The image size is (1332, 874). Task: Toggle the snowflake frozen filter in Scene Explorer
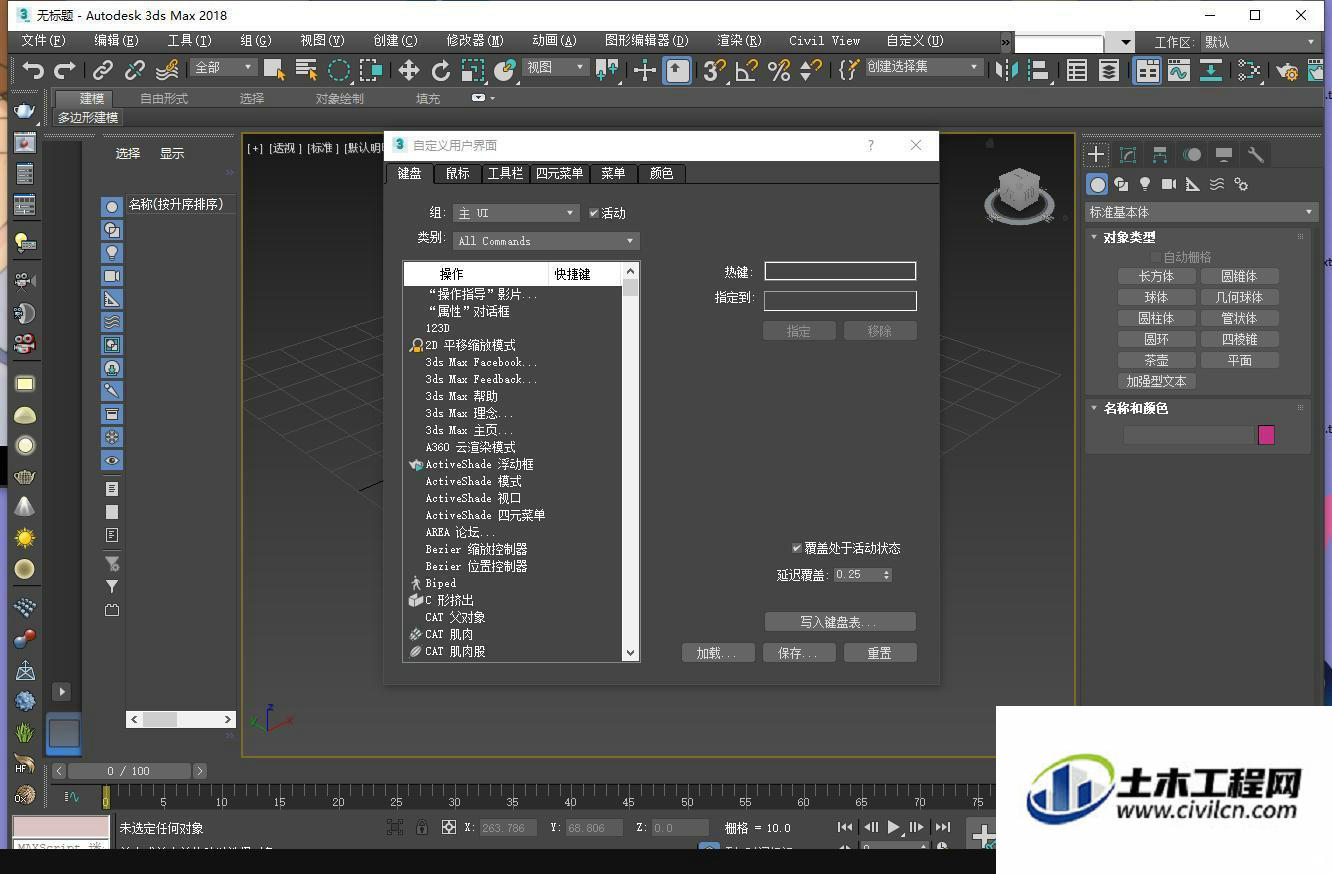point(112,437)
